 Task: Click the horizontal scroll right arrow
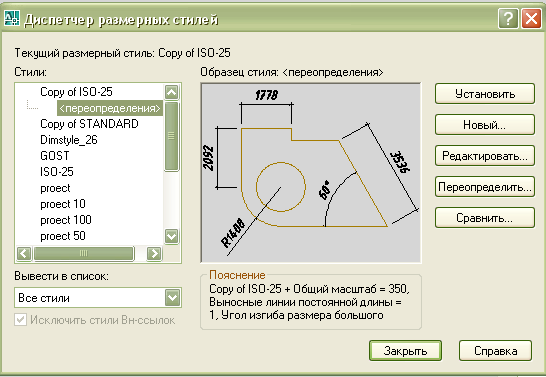[154, 253]
